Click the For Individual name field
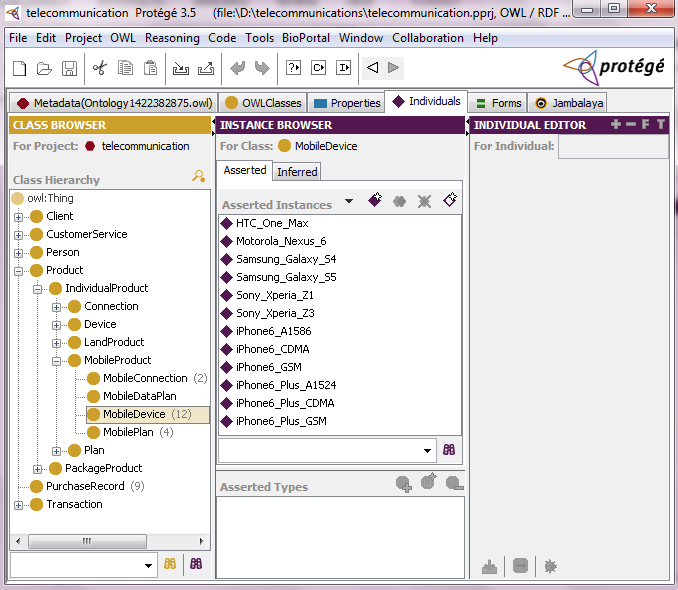The width and height of the screenshot is (678, 590). tap(613, 147)
